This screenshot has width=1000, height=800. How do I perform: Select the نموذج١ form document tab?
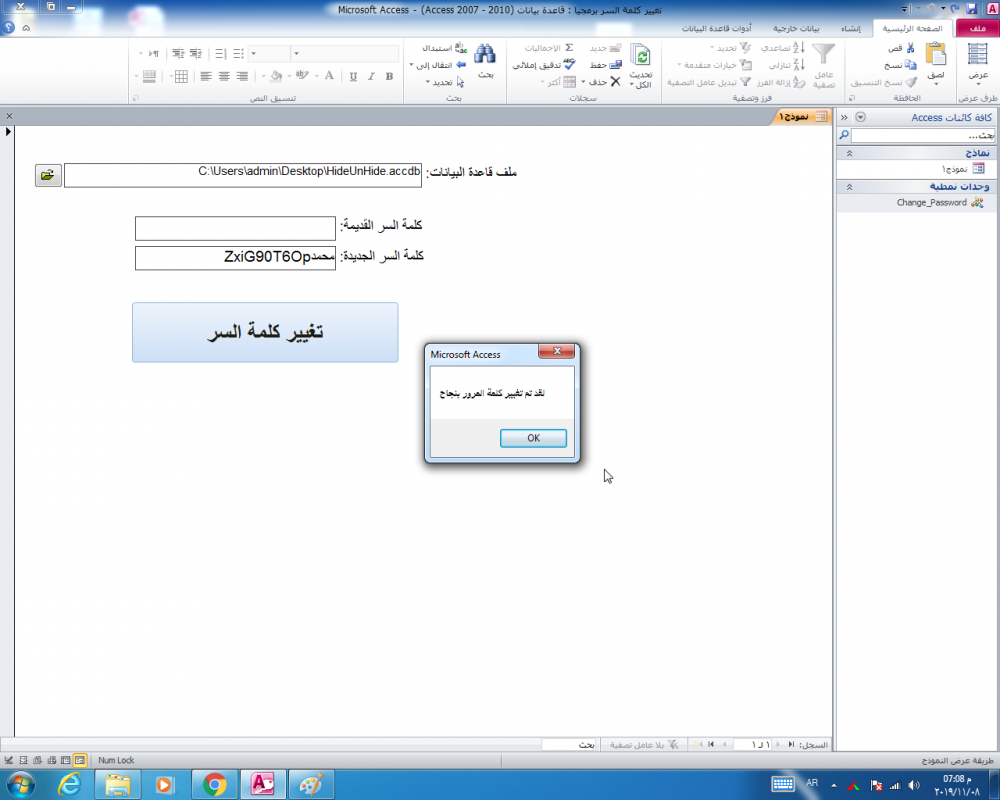802,117
